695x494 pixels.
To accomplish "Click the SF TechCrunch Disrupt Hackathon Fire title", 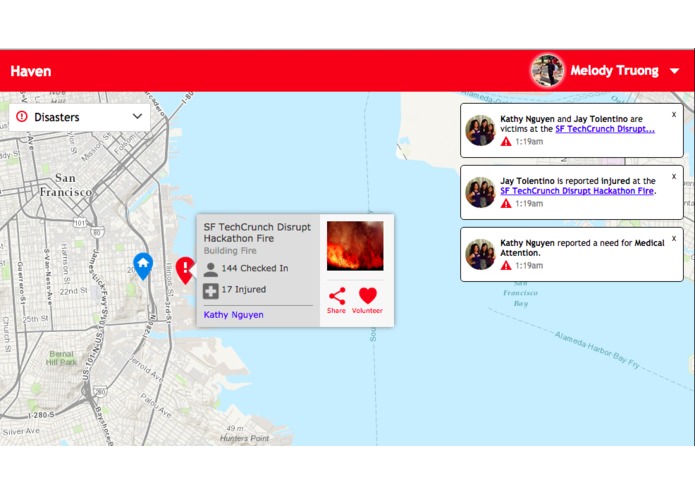I will click(257, 233).
